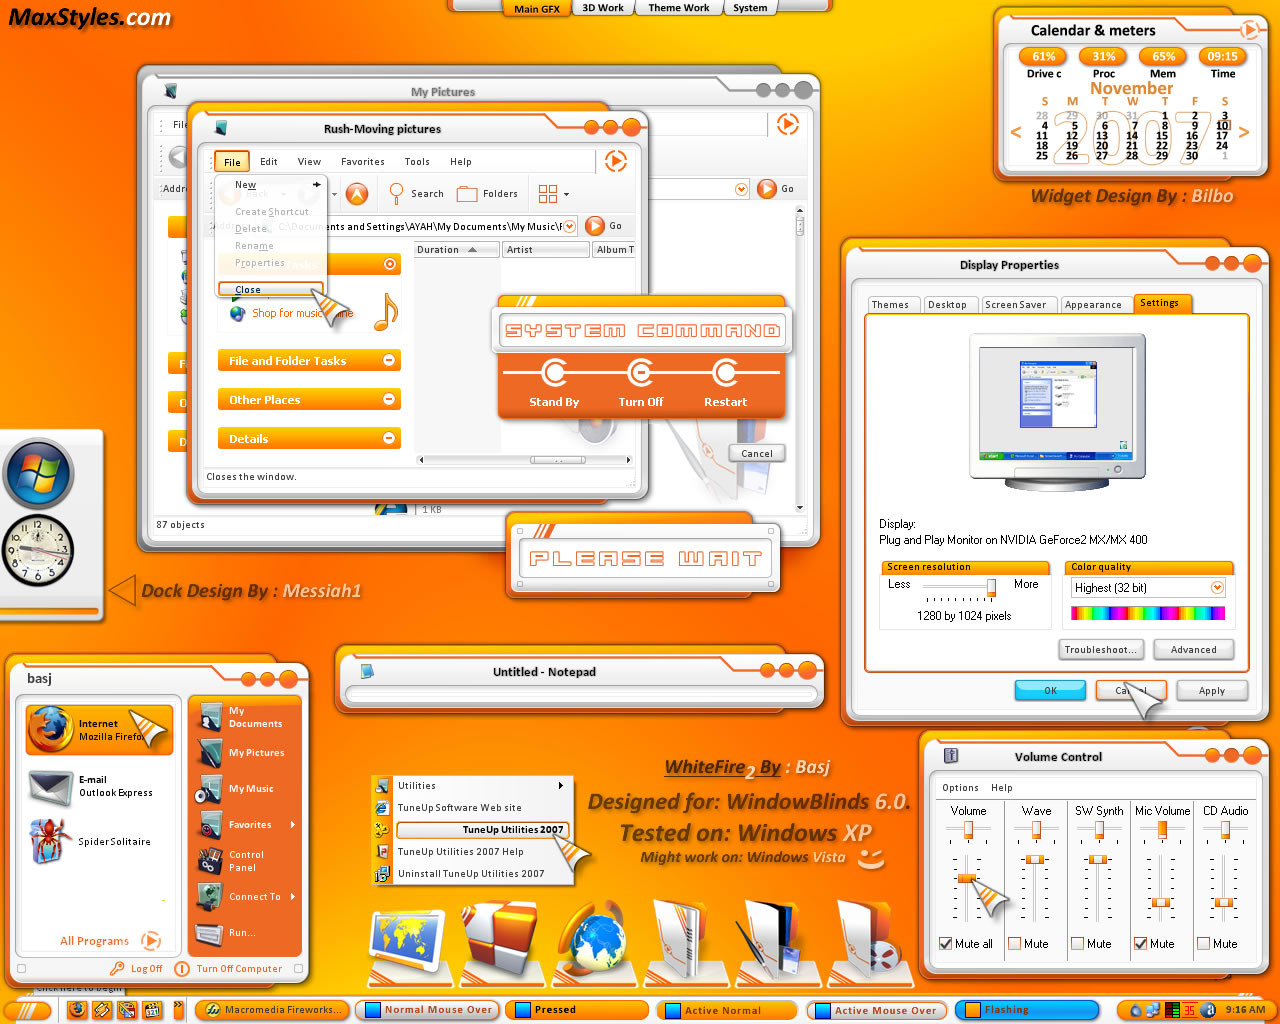Choose TuneUp Utilities 2007 Help menu entry
This screenshot has height=1024, width=1280.
(461, 852)
